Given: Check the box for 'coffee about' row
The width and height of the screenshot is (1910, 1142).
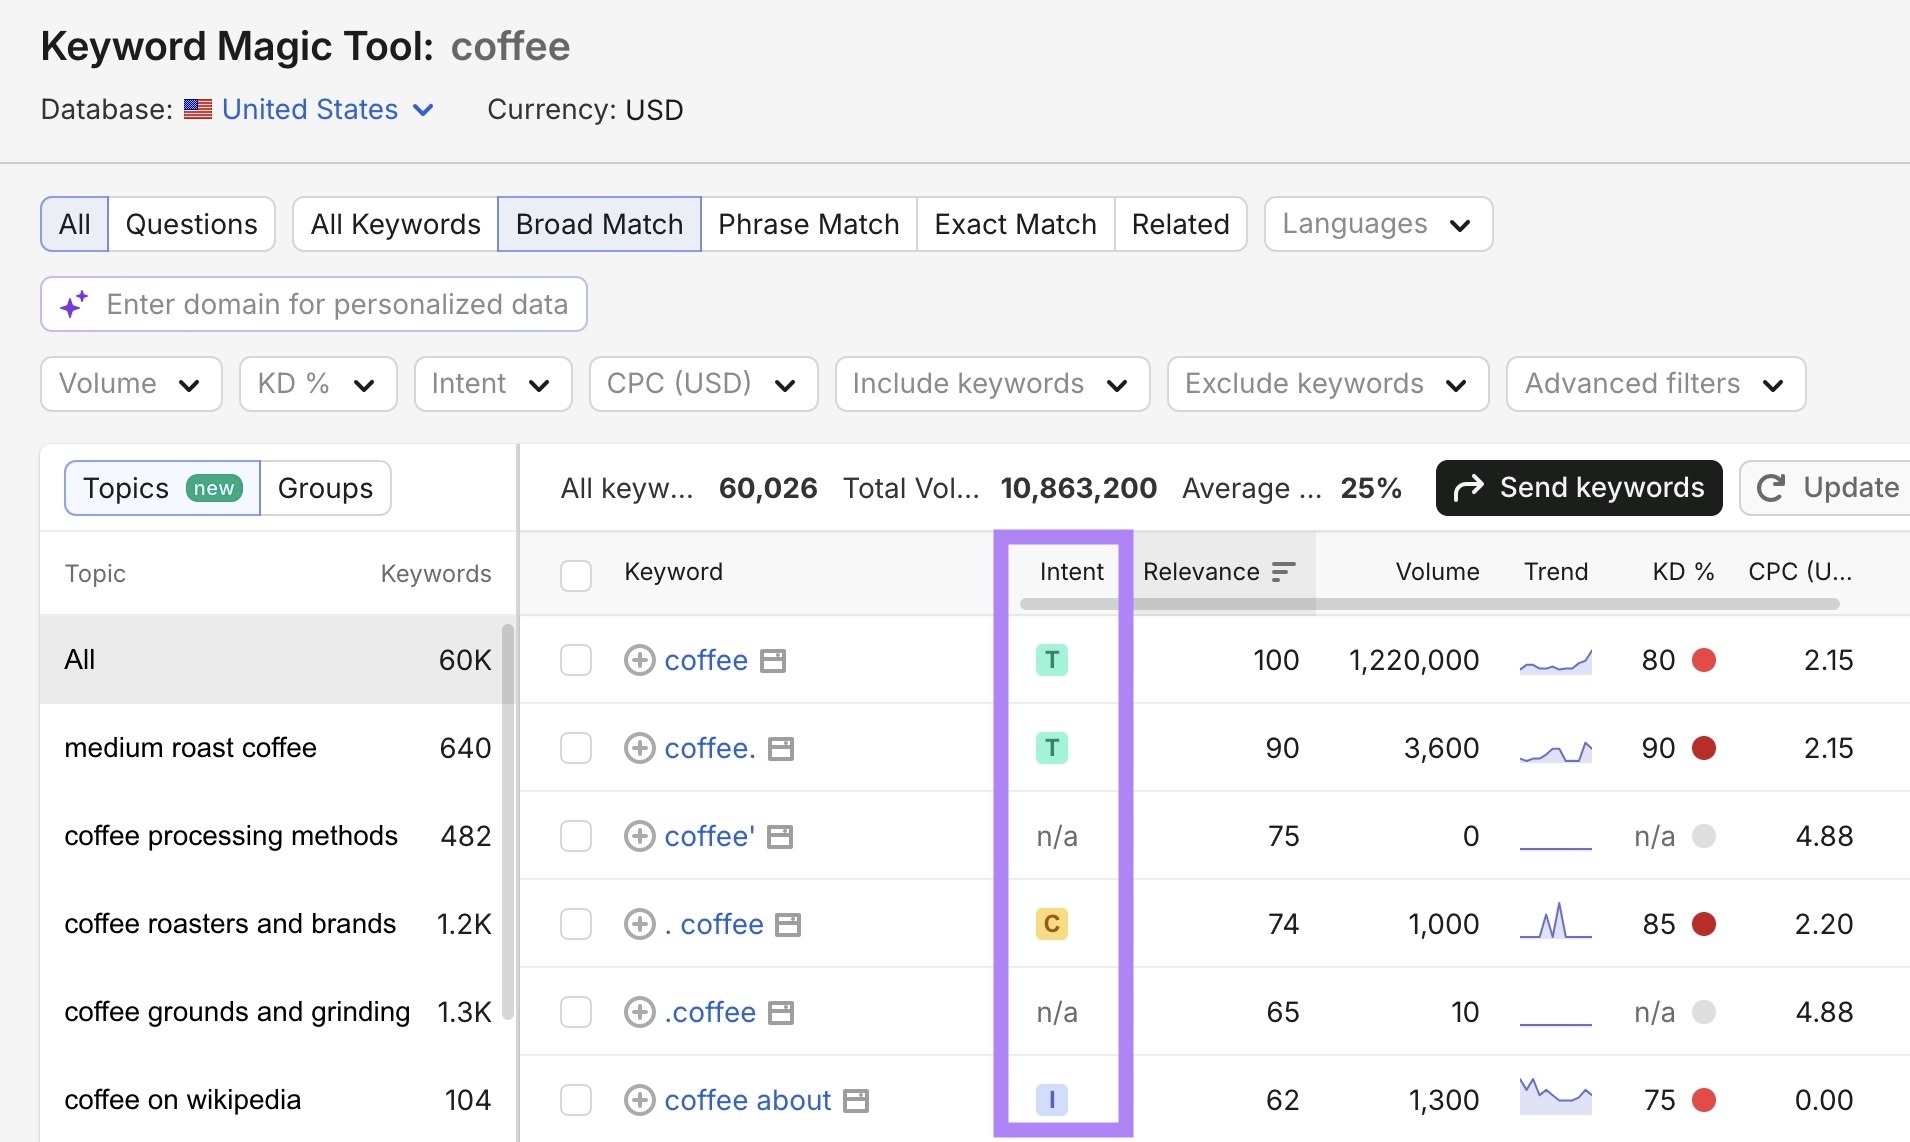Looking at the screenshot, I should pyautogui.click(x=576, y=1100).
